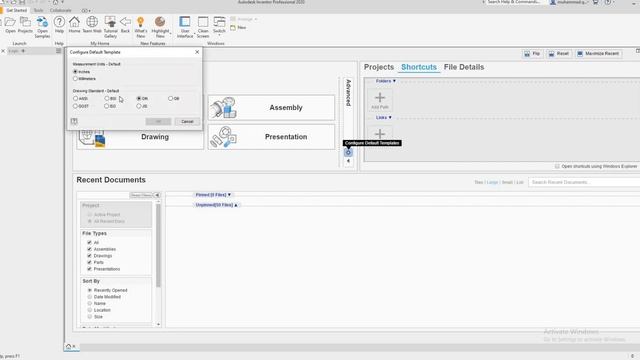The image size is (640, 360).
Task: Switch to the Shortcuts tab
Action: [419, 67]
